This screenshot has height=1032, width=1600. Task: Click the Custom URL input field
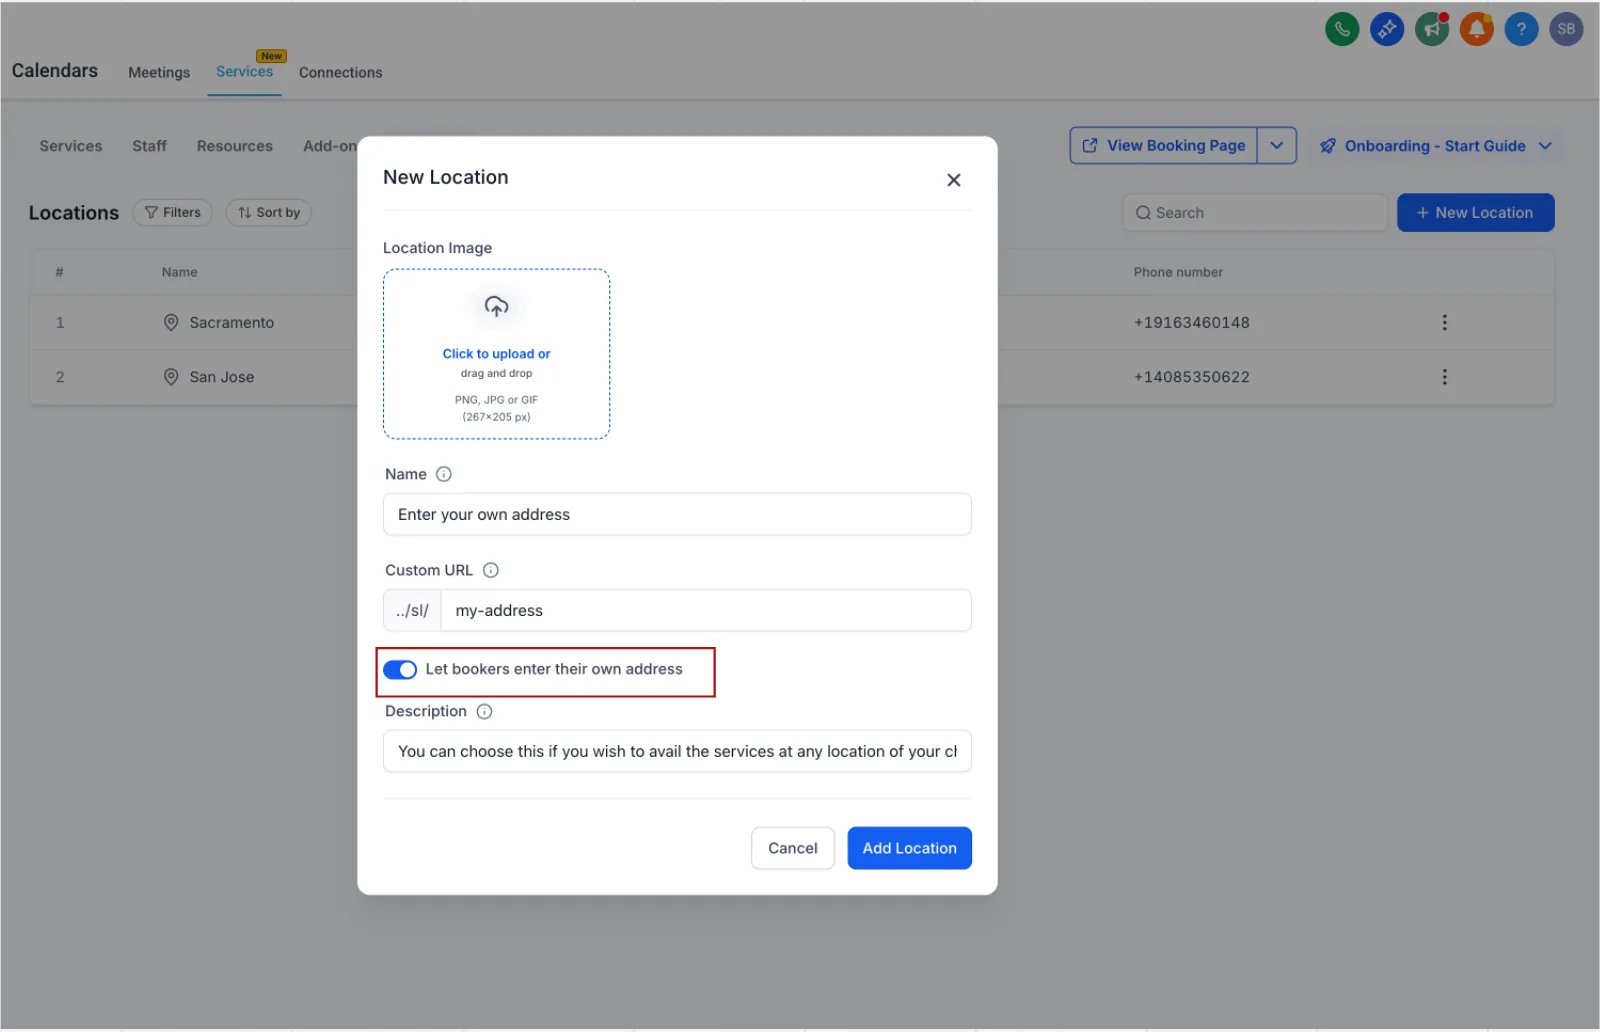pos(705,610)
